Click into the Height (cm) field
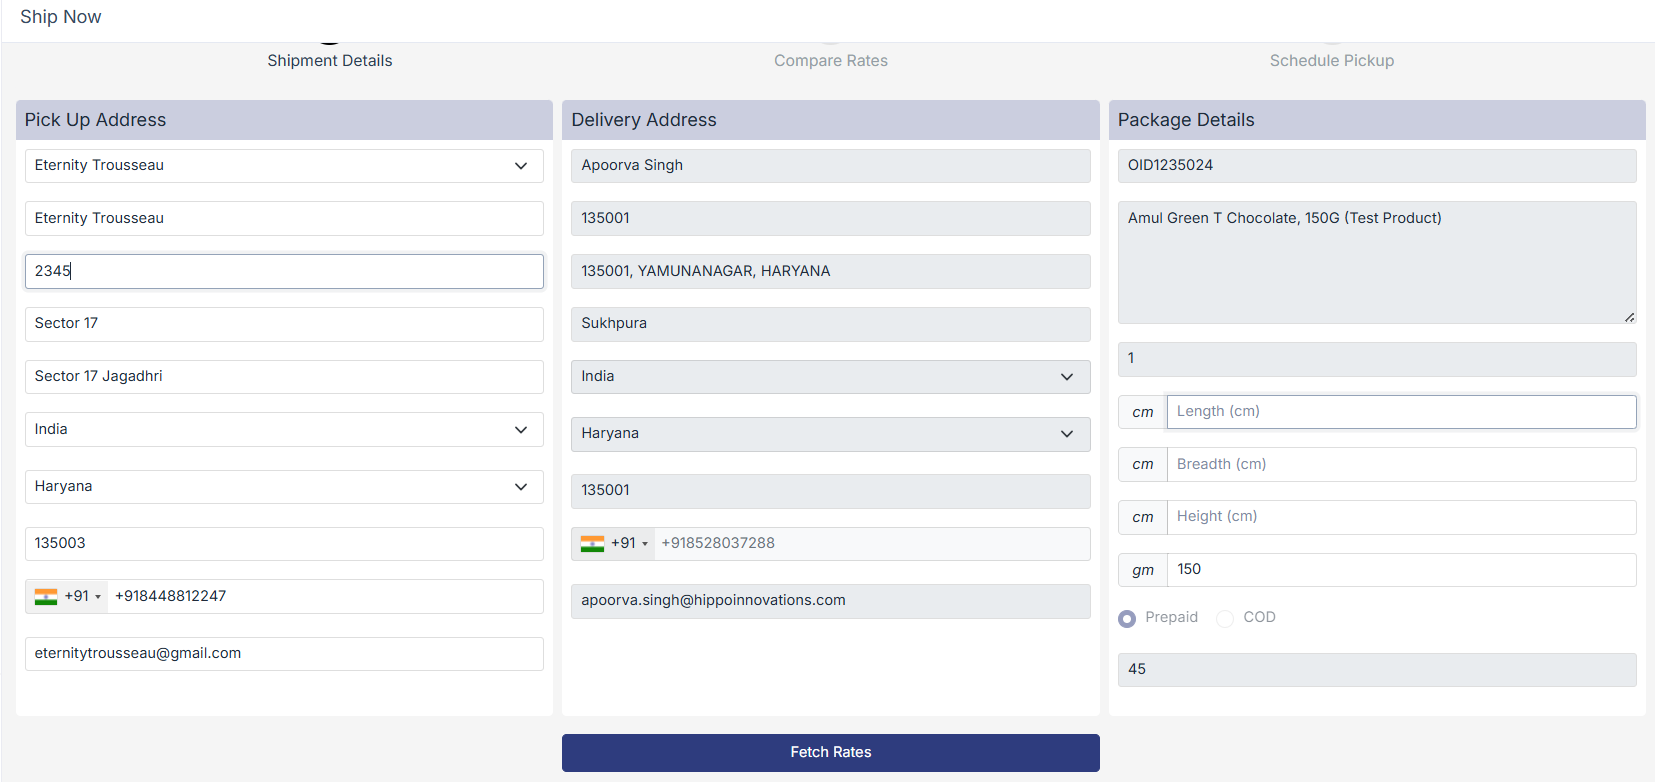Screen dimensions: 1655x782 (x=1400, y=517)
